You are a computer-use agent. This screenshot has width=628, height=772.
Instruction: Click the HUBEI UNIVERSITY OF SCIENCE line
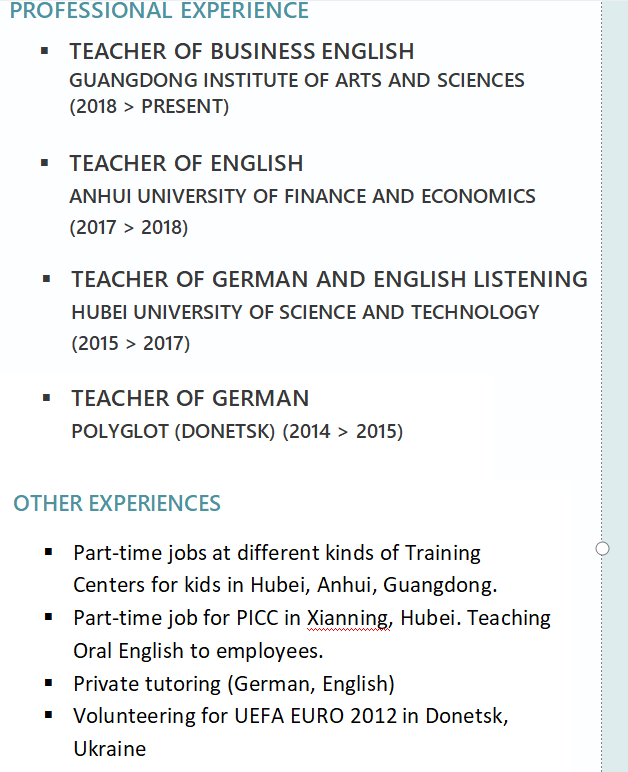tap(305, 312)
